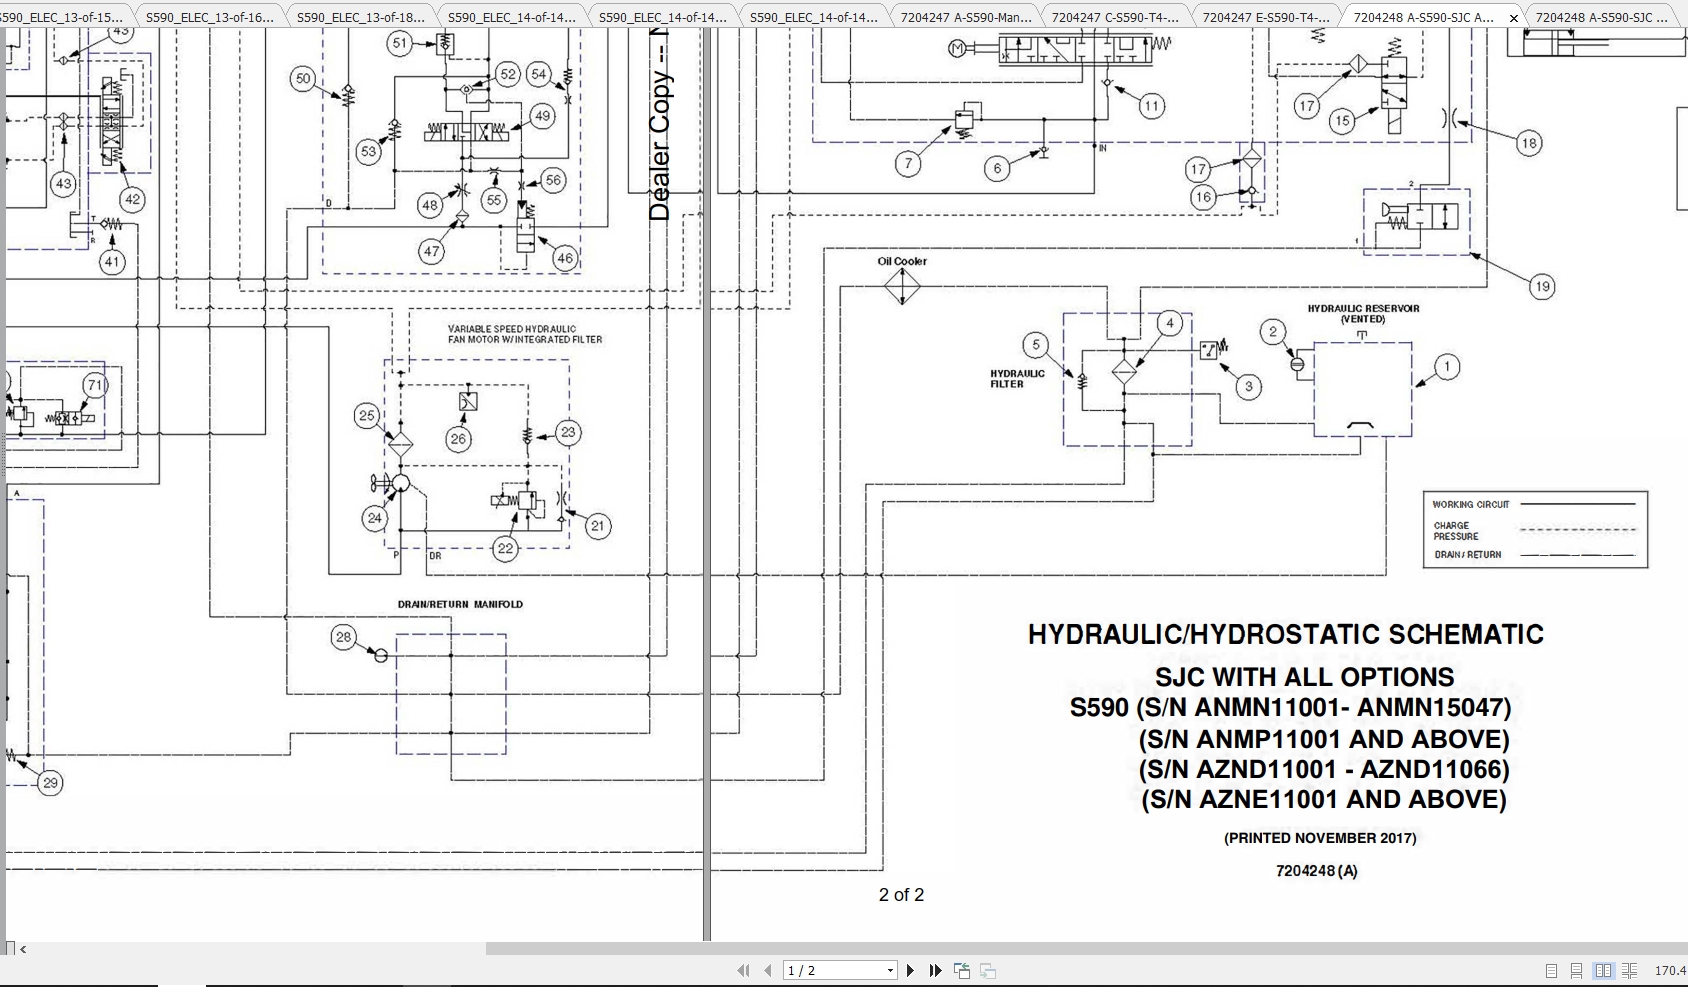Jump to the last page

click(935, 969)
